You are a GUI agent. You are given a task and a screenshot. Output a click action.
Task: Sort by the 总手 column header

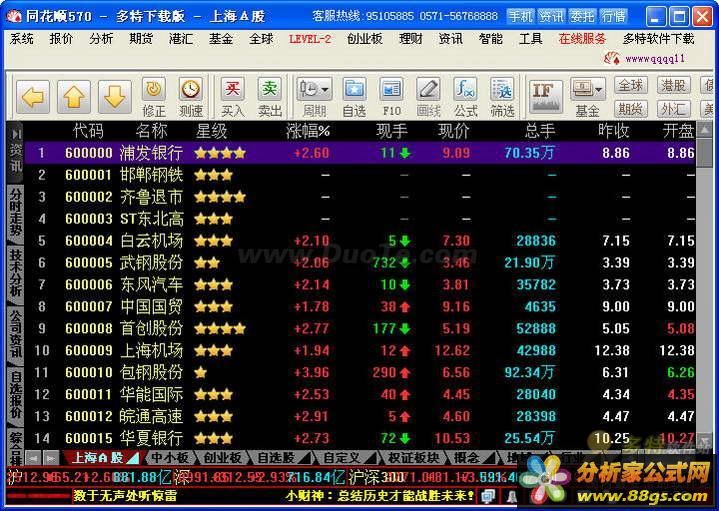click(x=540, y=132)
